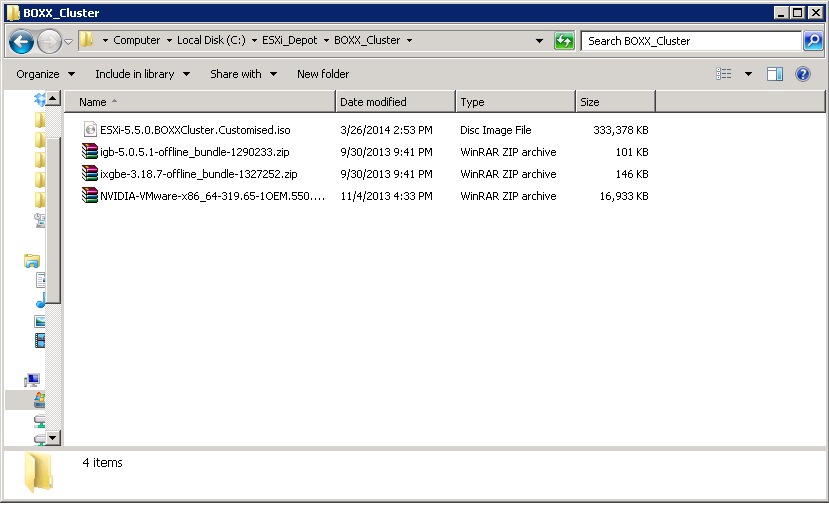Select the ixgbe-3.18.7 offline bundle zip
The height and width of the screenshot is (505, 829).
(198, 174)
